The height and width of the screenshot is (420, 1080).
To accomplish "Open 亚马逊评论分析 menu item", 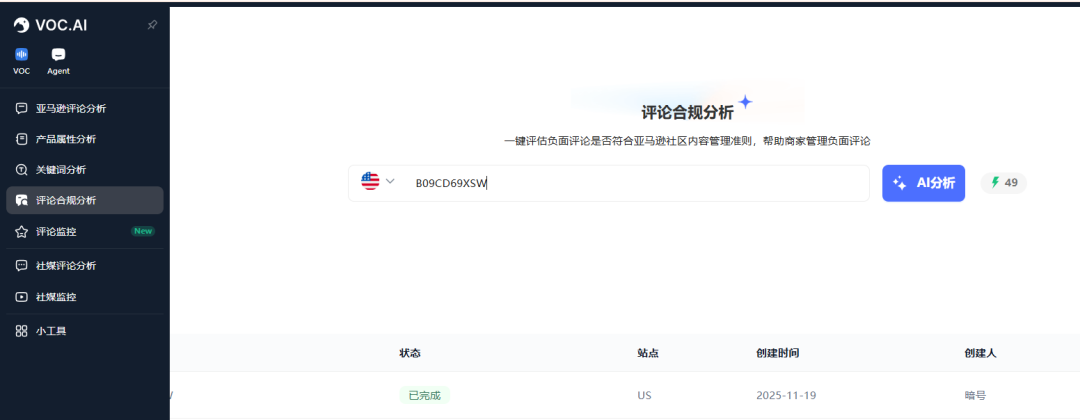I will 85,108.
